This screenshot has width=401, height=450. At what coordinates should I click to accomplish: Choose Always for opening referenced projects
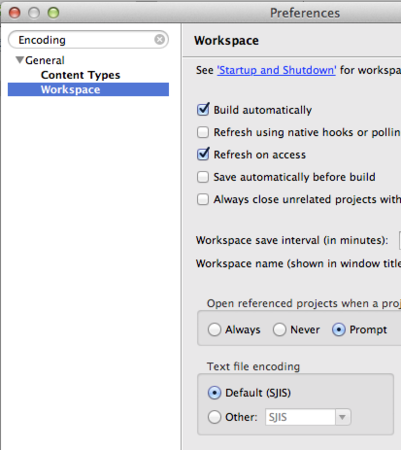214,330
